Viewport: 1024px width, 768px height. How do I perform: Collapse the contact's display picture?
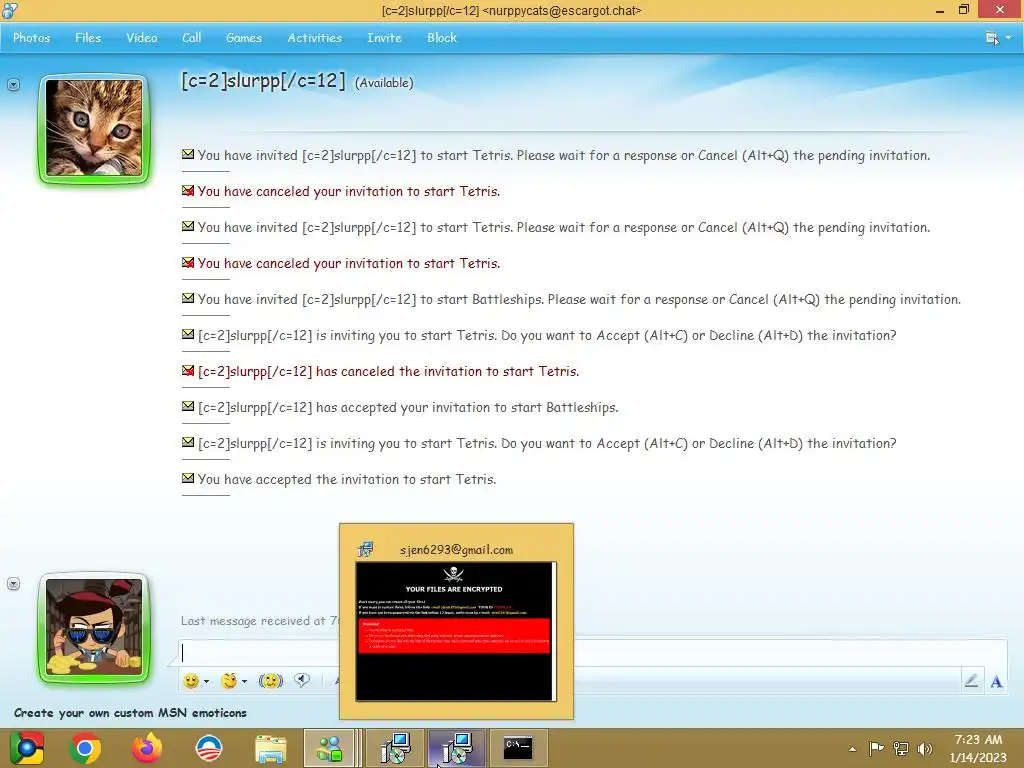point(13,85)
